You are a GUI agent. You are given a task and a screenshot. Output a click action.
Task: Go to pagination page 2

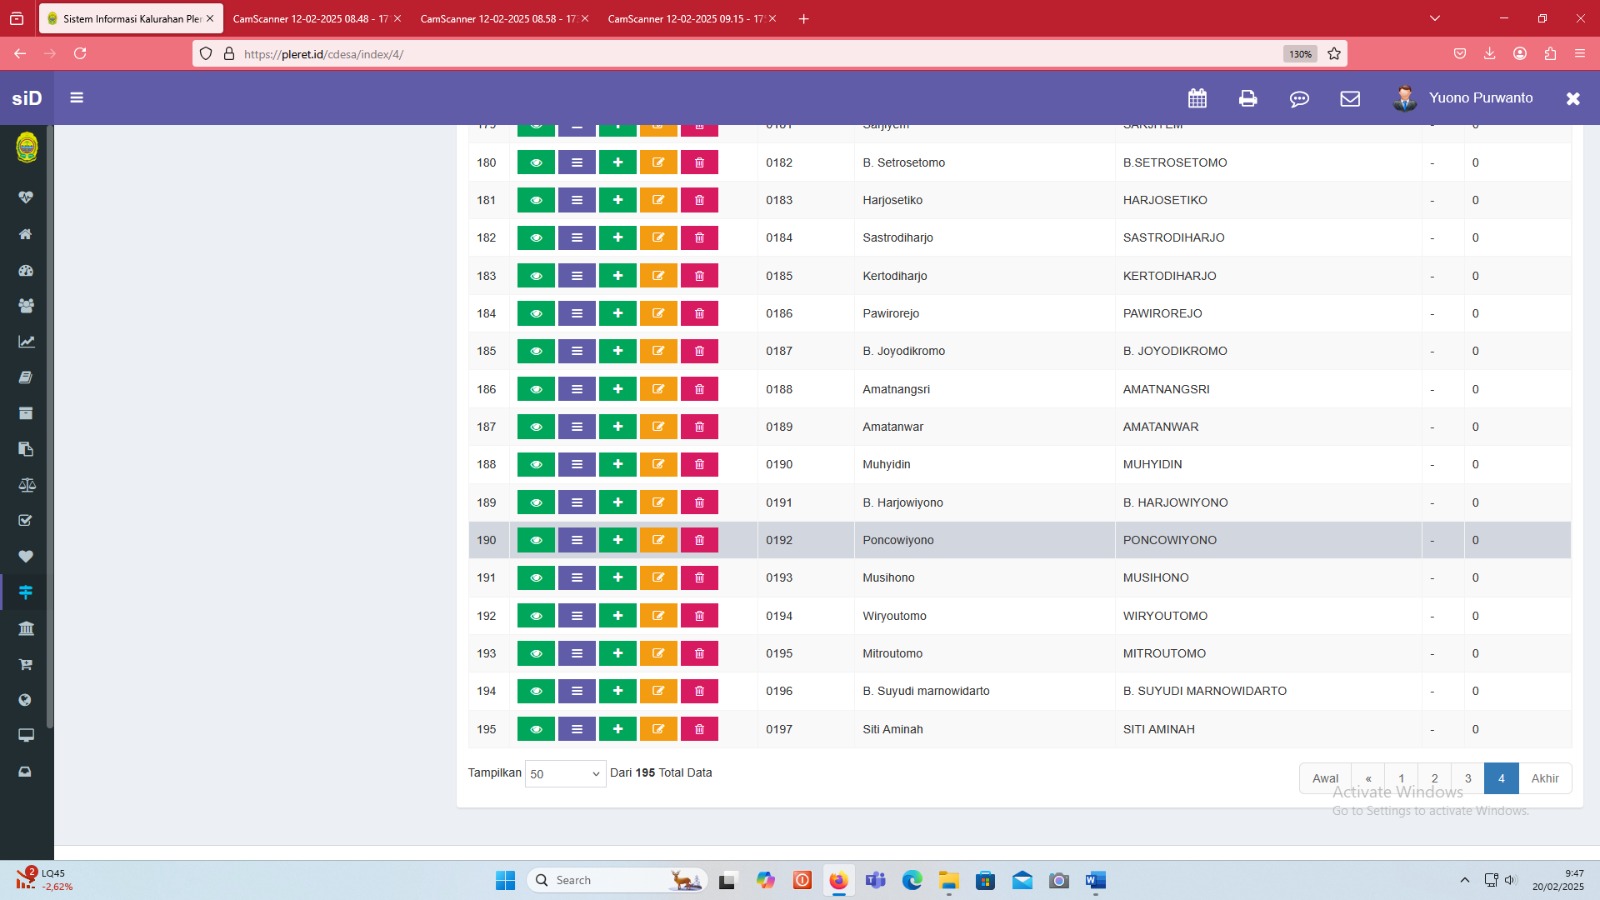1434,778
